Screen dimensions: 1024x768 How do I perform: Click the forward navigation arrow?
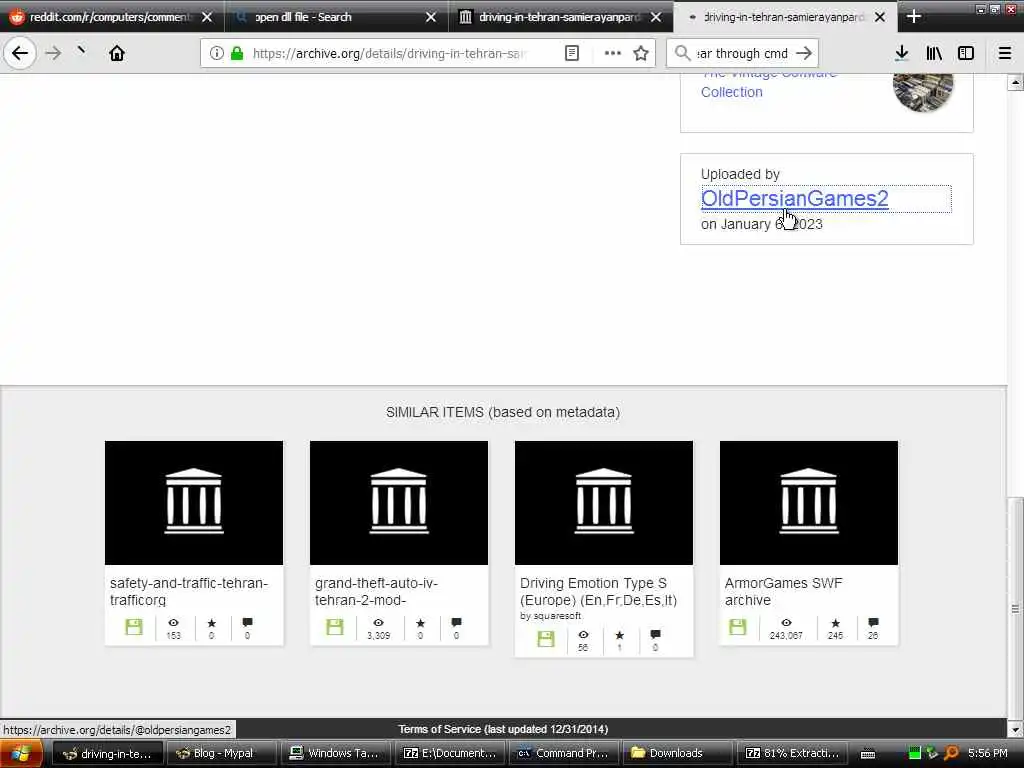click(54, 54)
